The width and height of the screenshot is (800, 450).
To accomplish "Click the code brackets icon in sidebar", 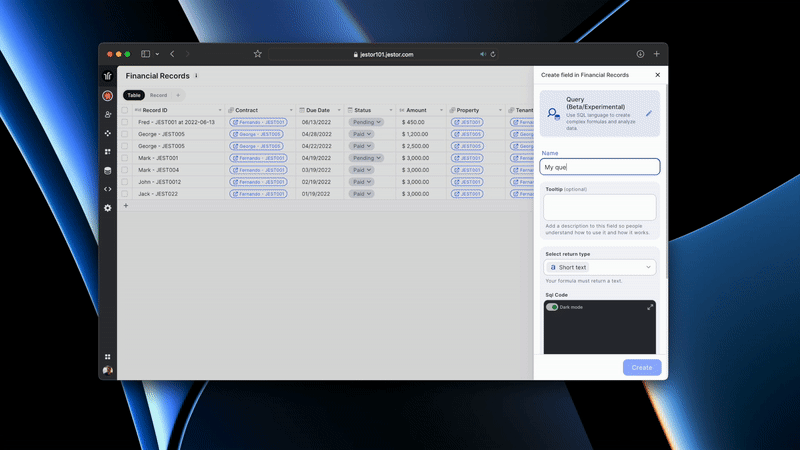I will [x=108, y=188].
